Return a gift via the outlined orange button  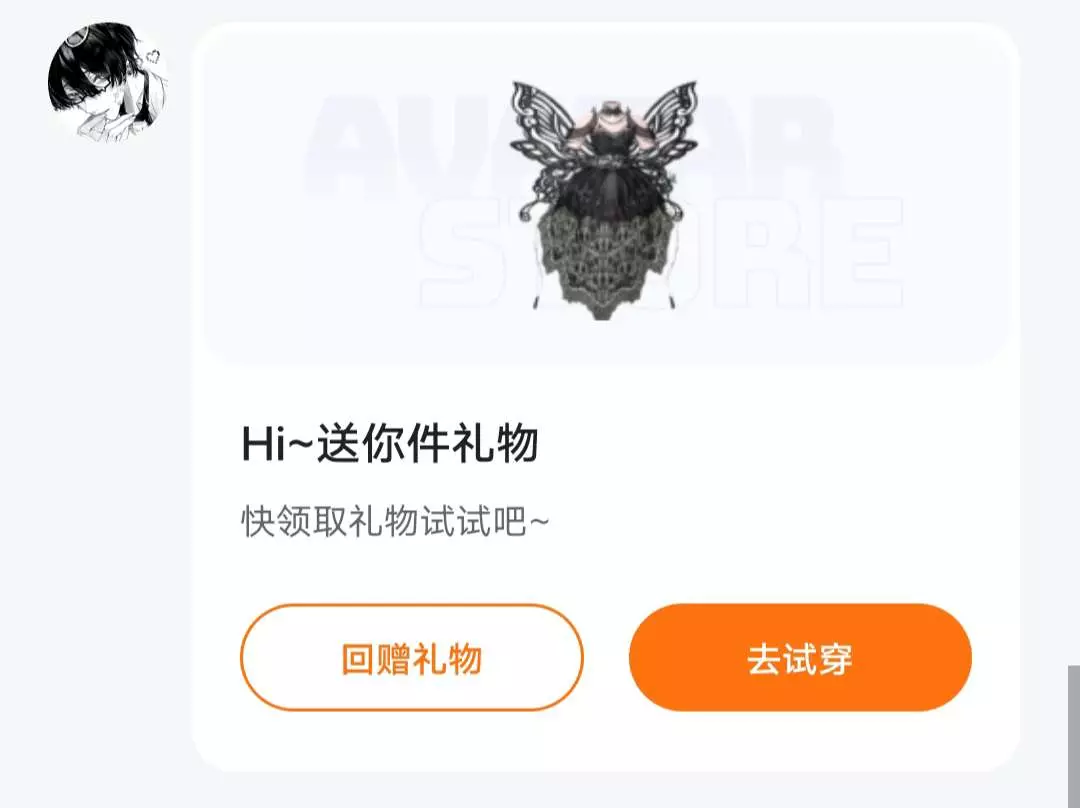412,658
